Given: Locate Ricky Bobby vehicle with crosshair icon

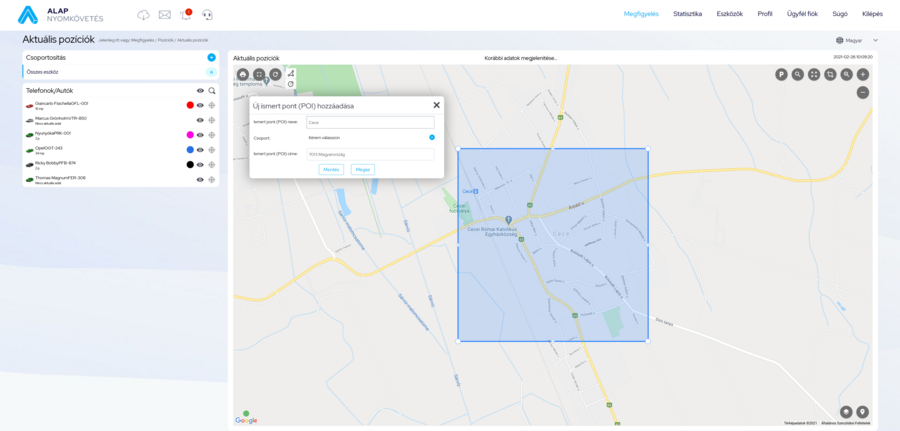Looking at the screenshot, I should click(x=212, y=164).
